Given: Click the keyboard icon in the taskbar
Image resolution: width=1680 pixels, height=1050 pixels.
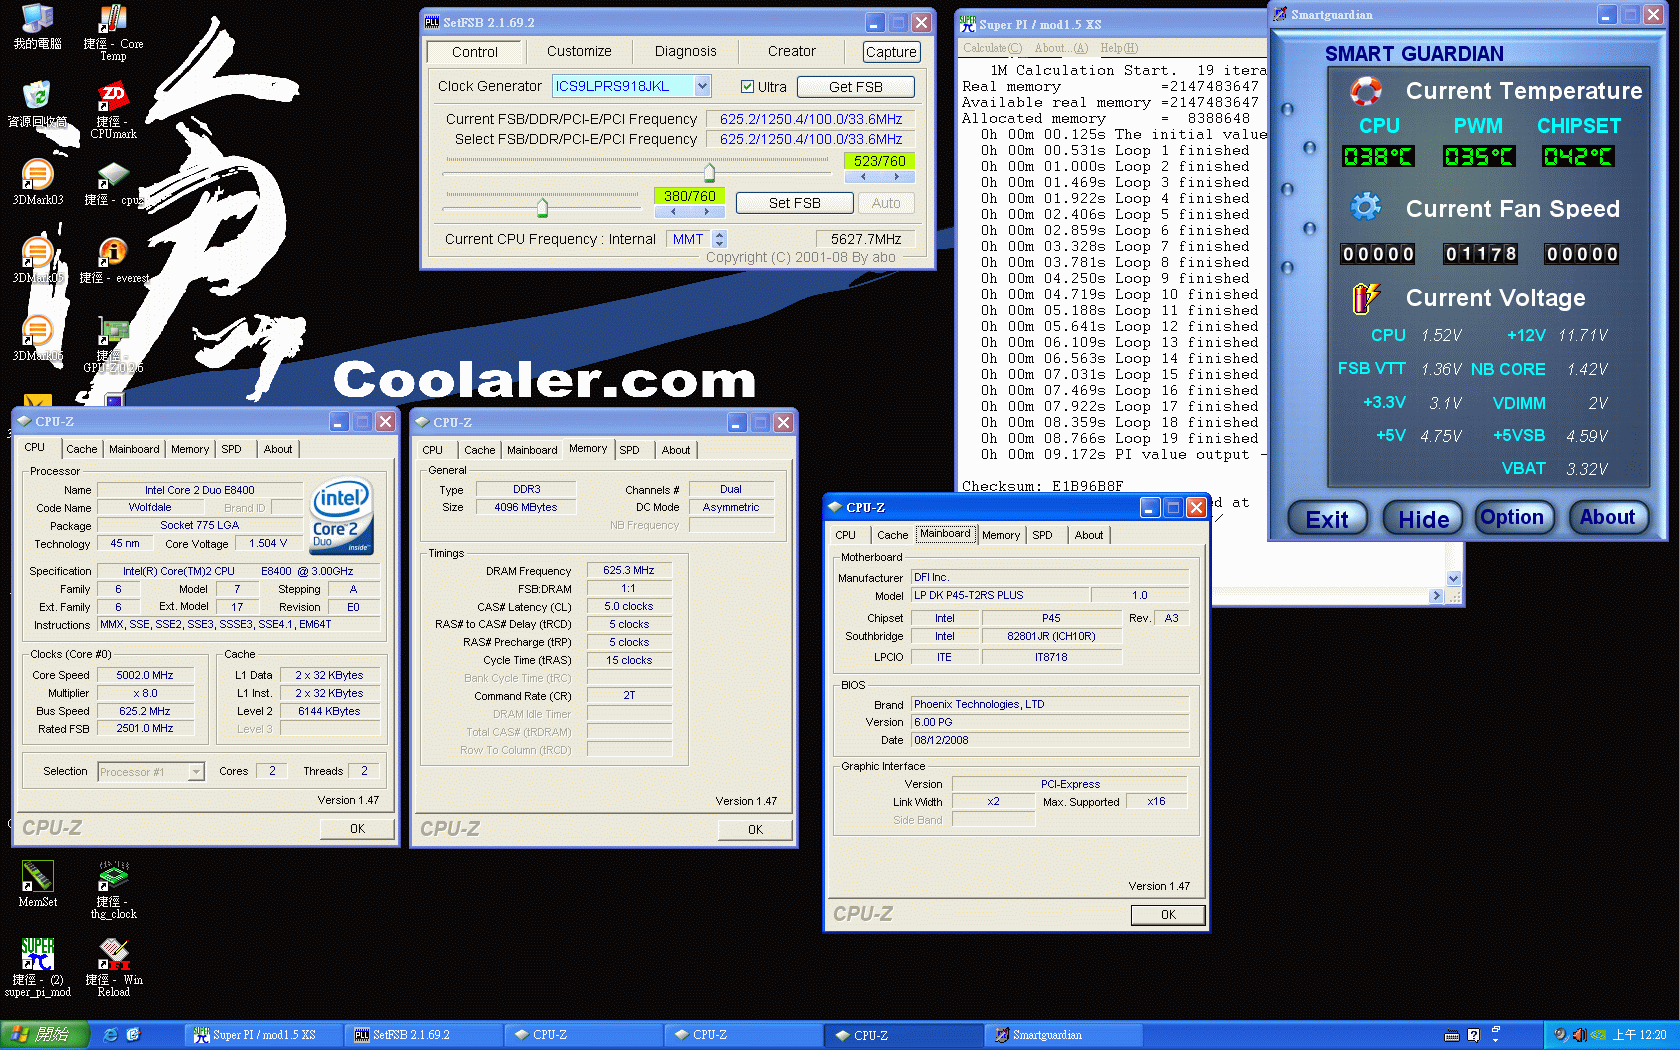Looking at the screenshot, I should pyautogui.click(x=1452, y=1036).
